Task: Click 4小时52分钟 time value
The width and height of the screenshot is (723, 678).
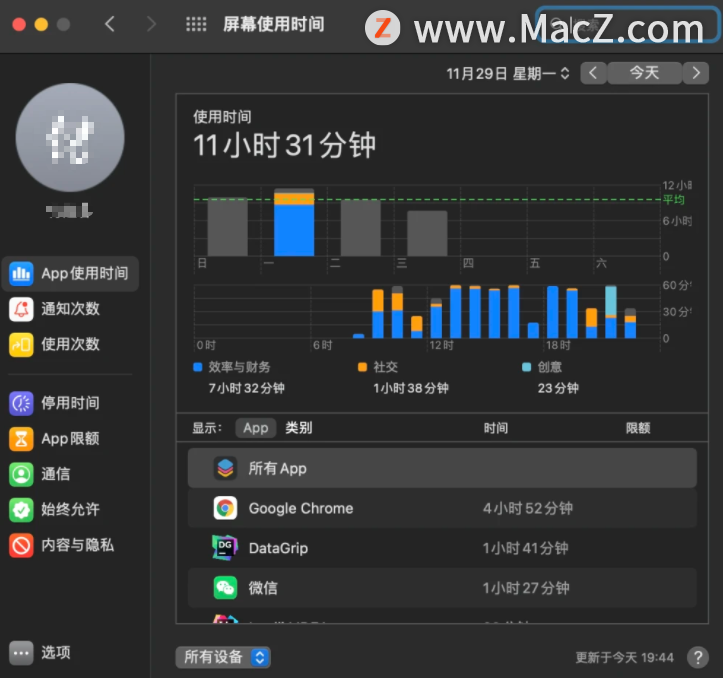Action: pos(527,508)
